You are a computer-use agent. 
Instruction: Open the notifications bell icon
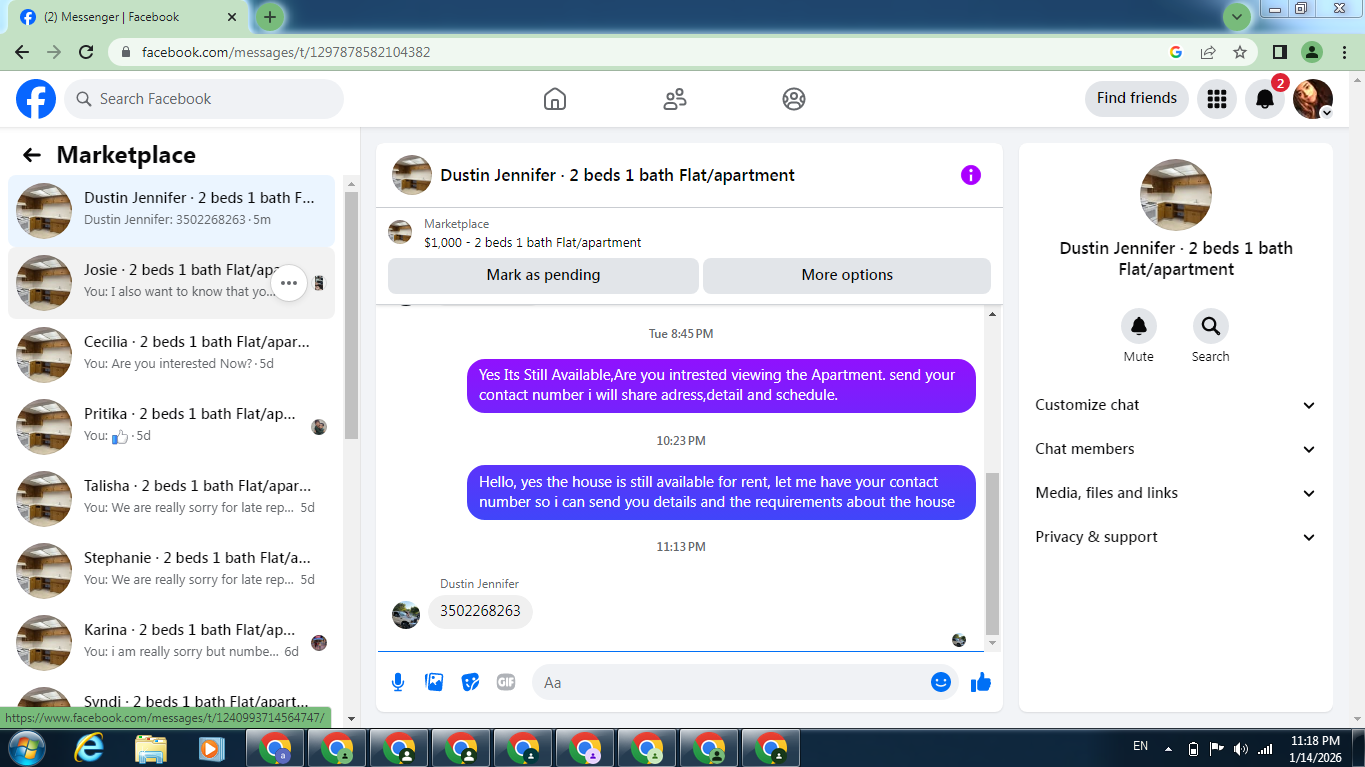click(x=1265, y=99)
